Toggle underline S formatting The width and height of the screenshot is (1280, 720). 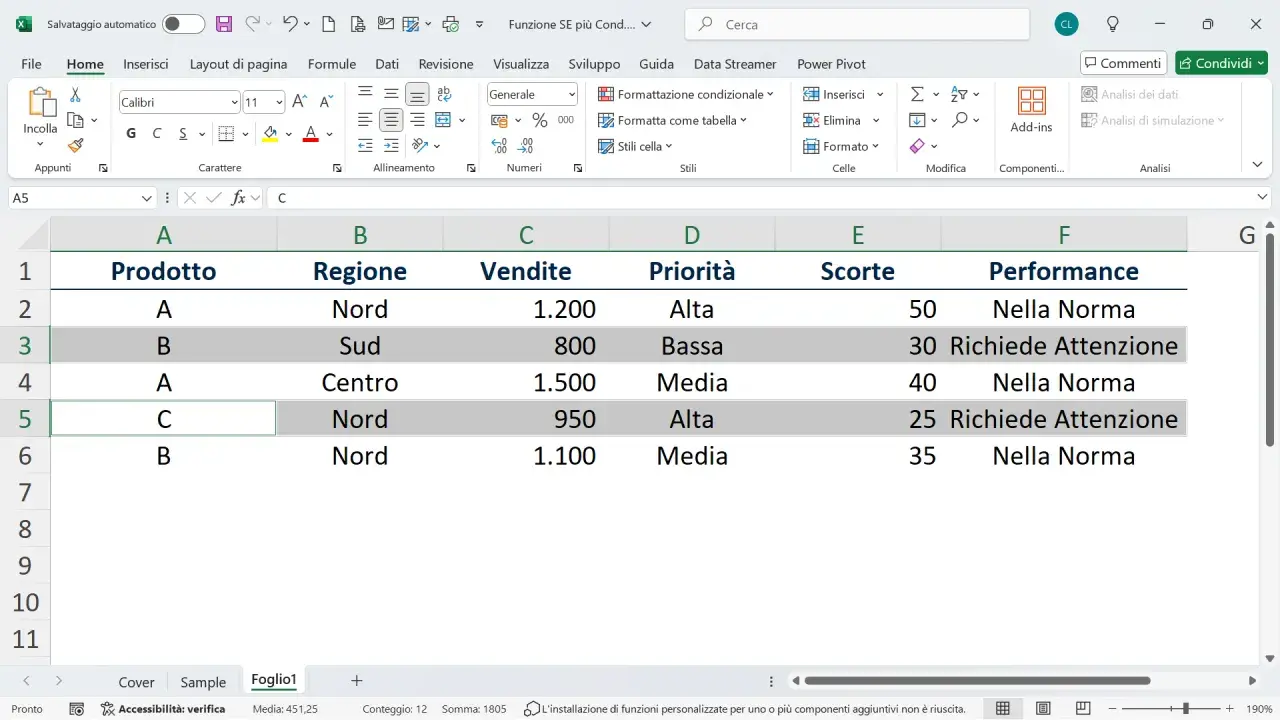(183, 133)
